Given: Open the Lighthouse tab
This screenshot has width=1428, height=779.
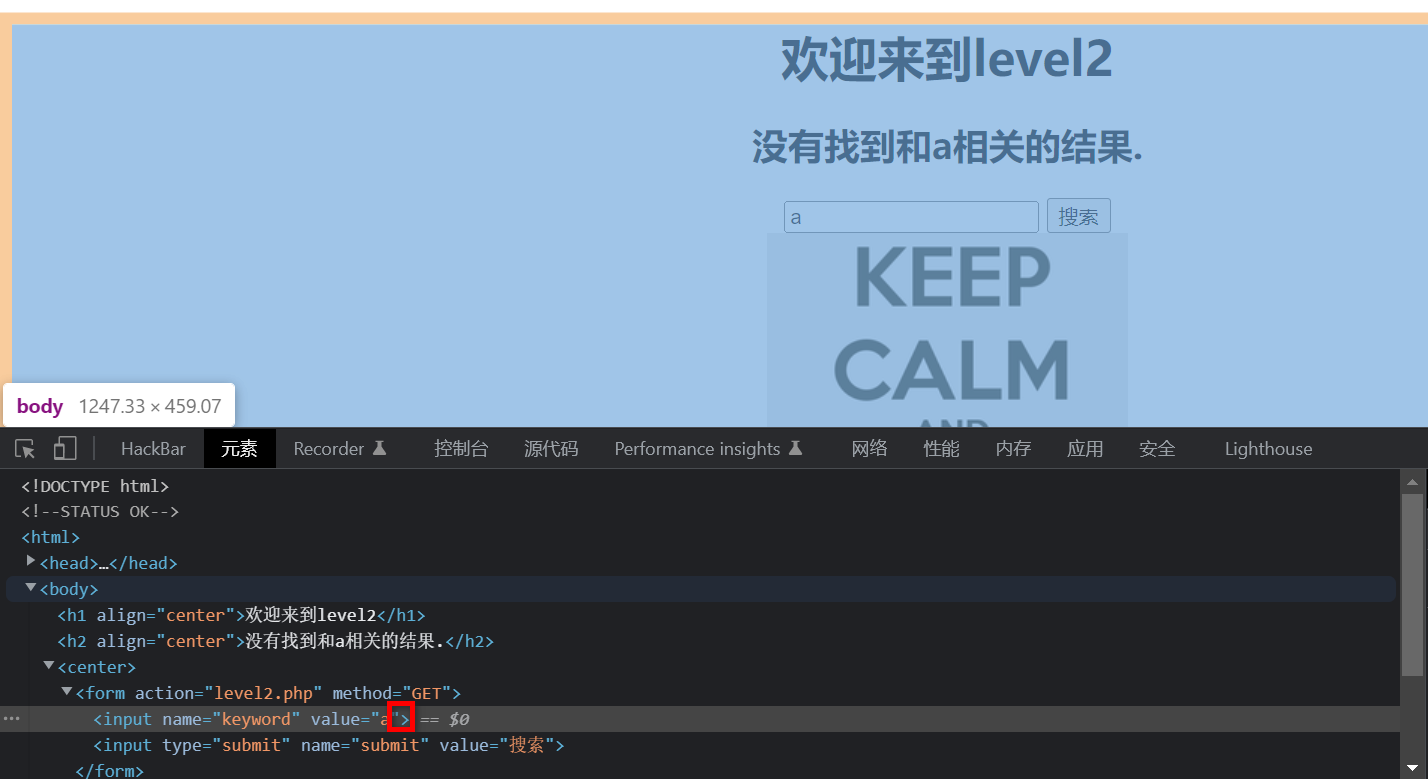Looking at the screenshot, I should point(1267,448).
